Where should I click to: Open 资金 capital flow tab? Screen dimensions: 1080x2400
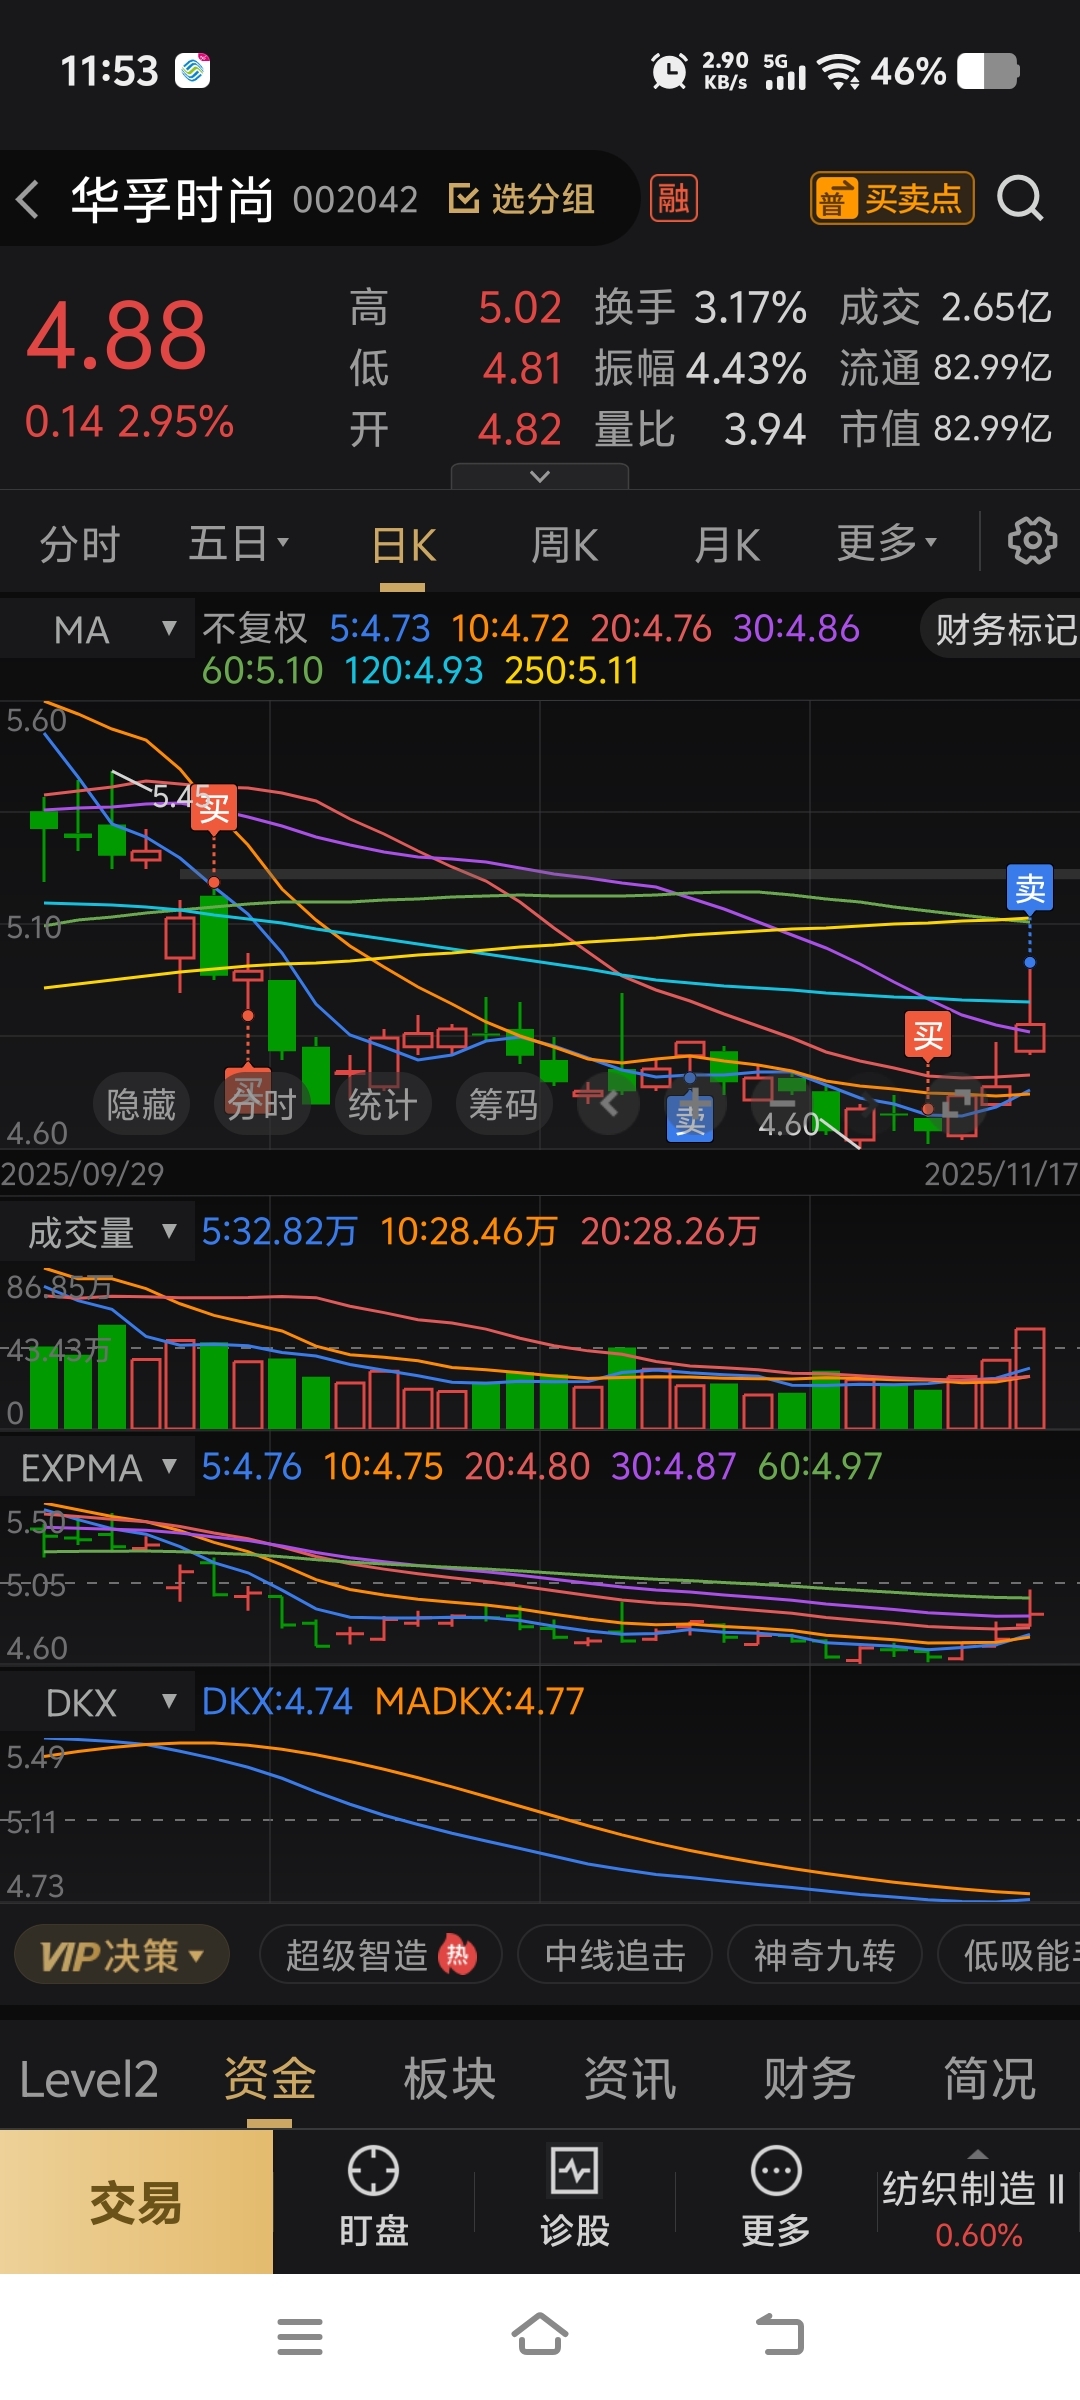pos(269,2080)
